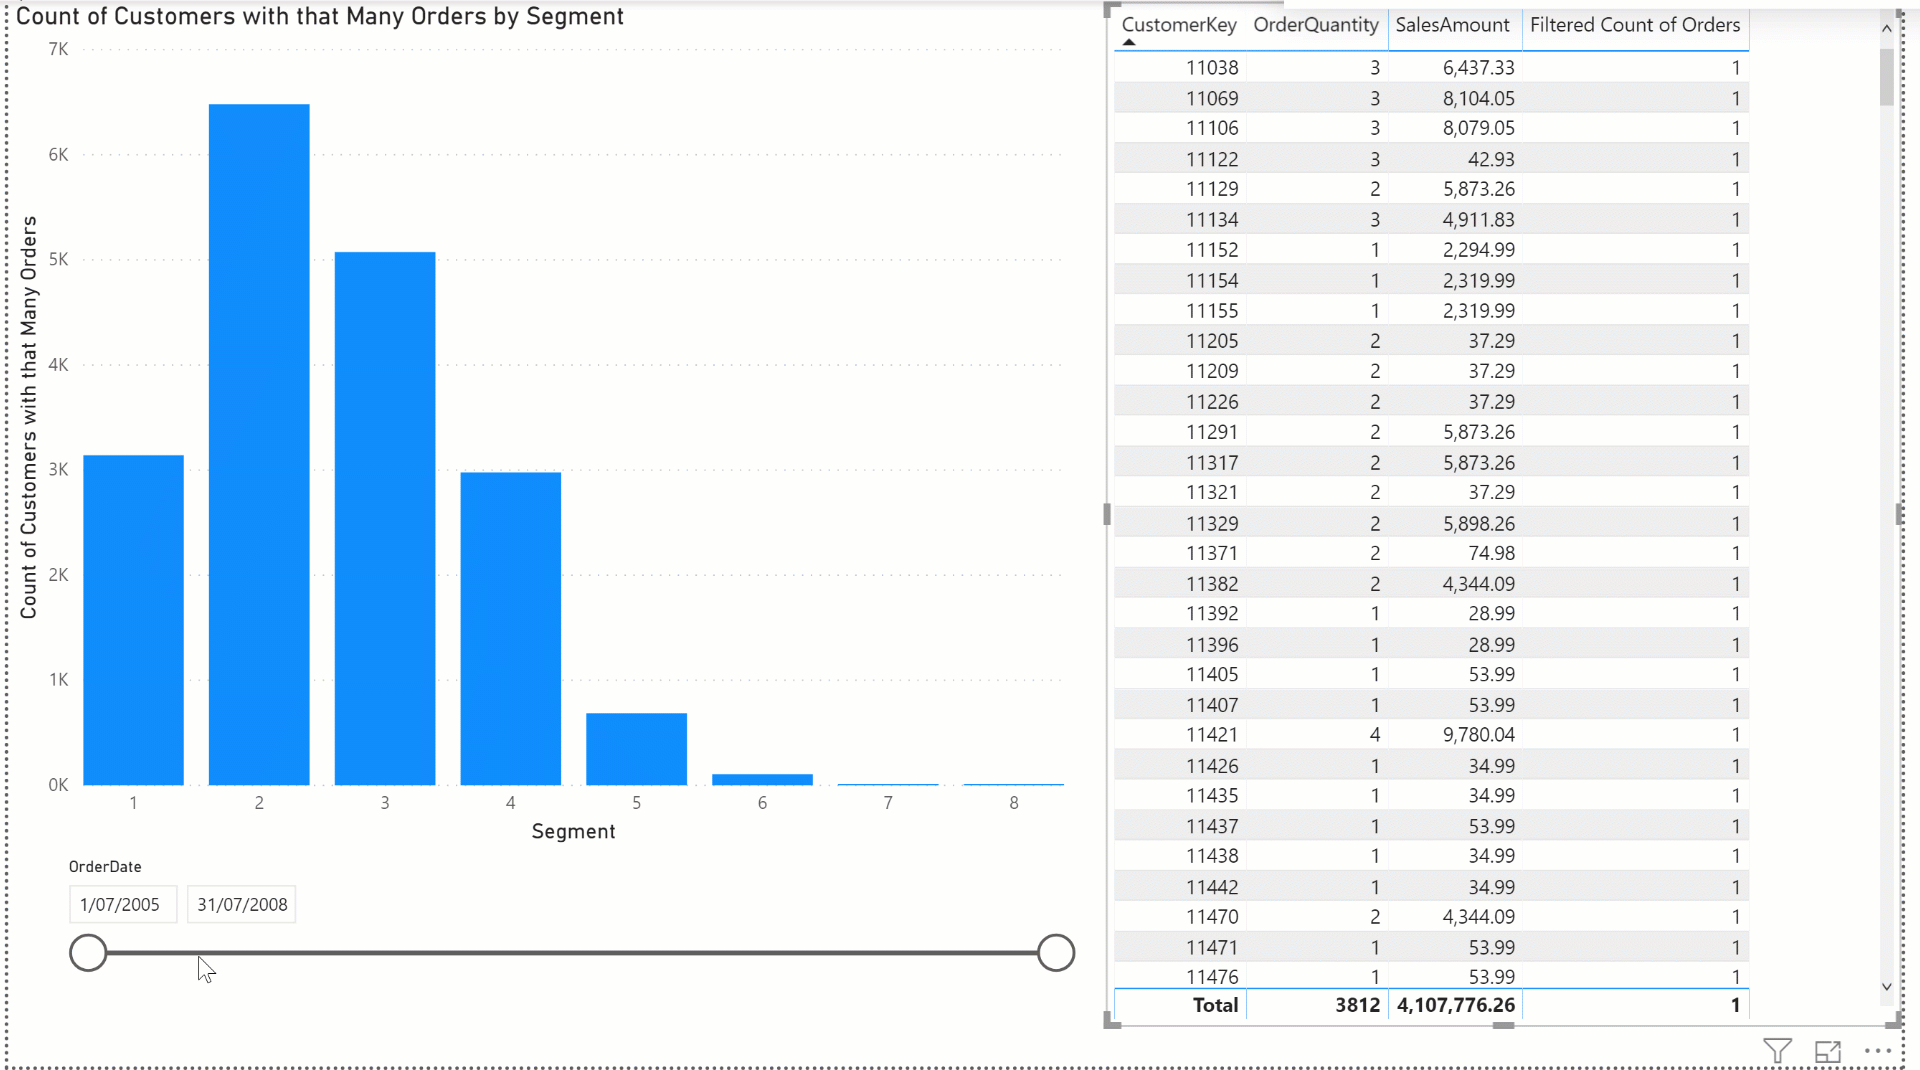Click the resize handle between the two visuals

click(1106, 513)
